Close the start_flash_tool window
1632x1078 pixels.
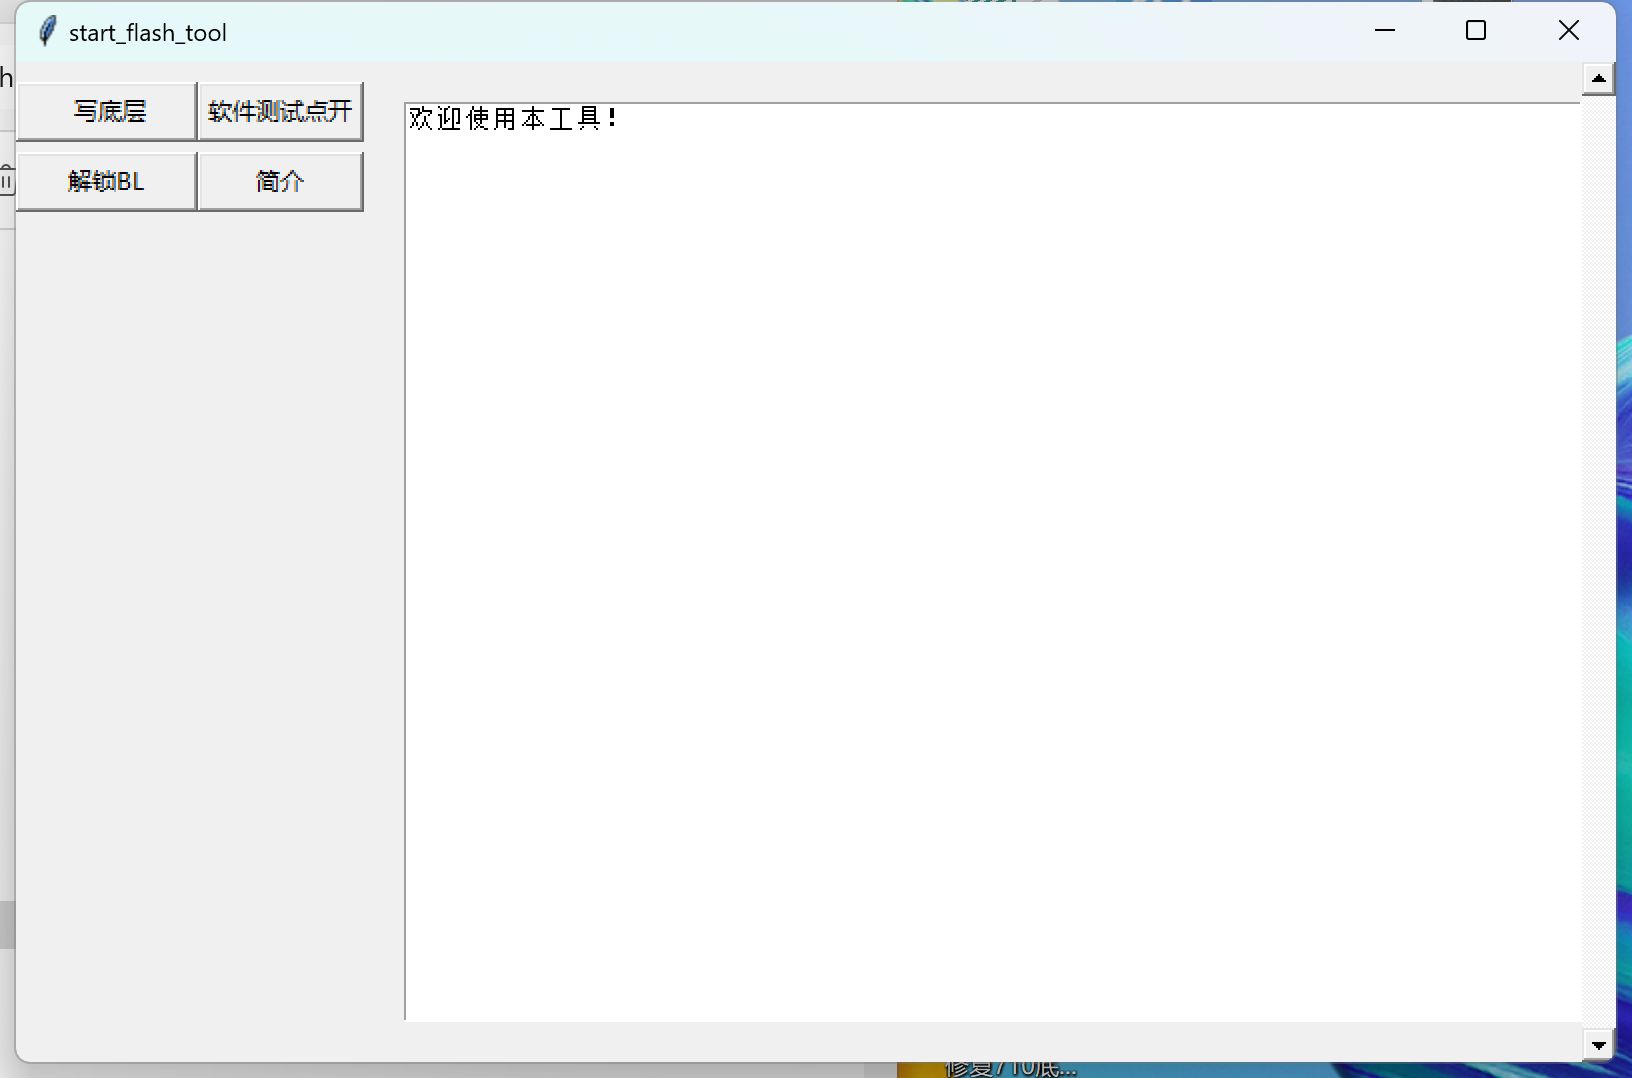[1568, 31]
